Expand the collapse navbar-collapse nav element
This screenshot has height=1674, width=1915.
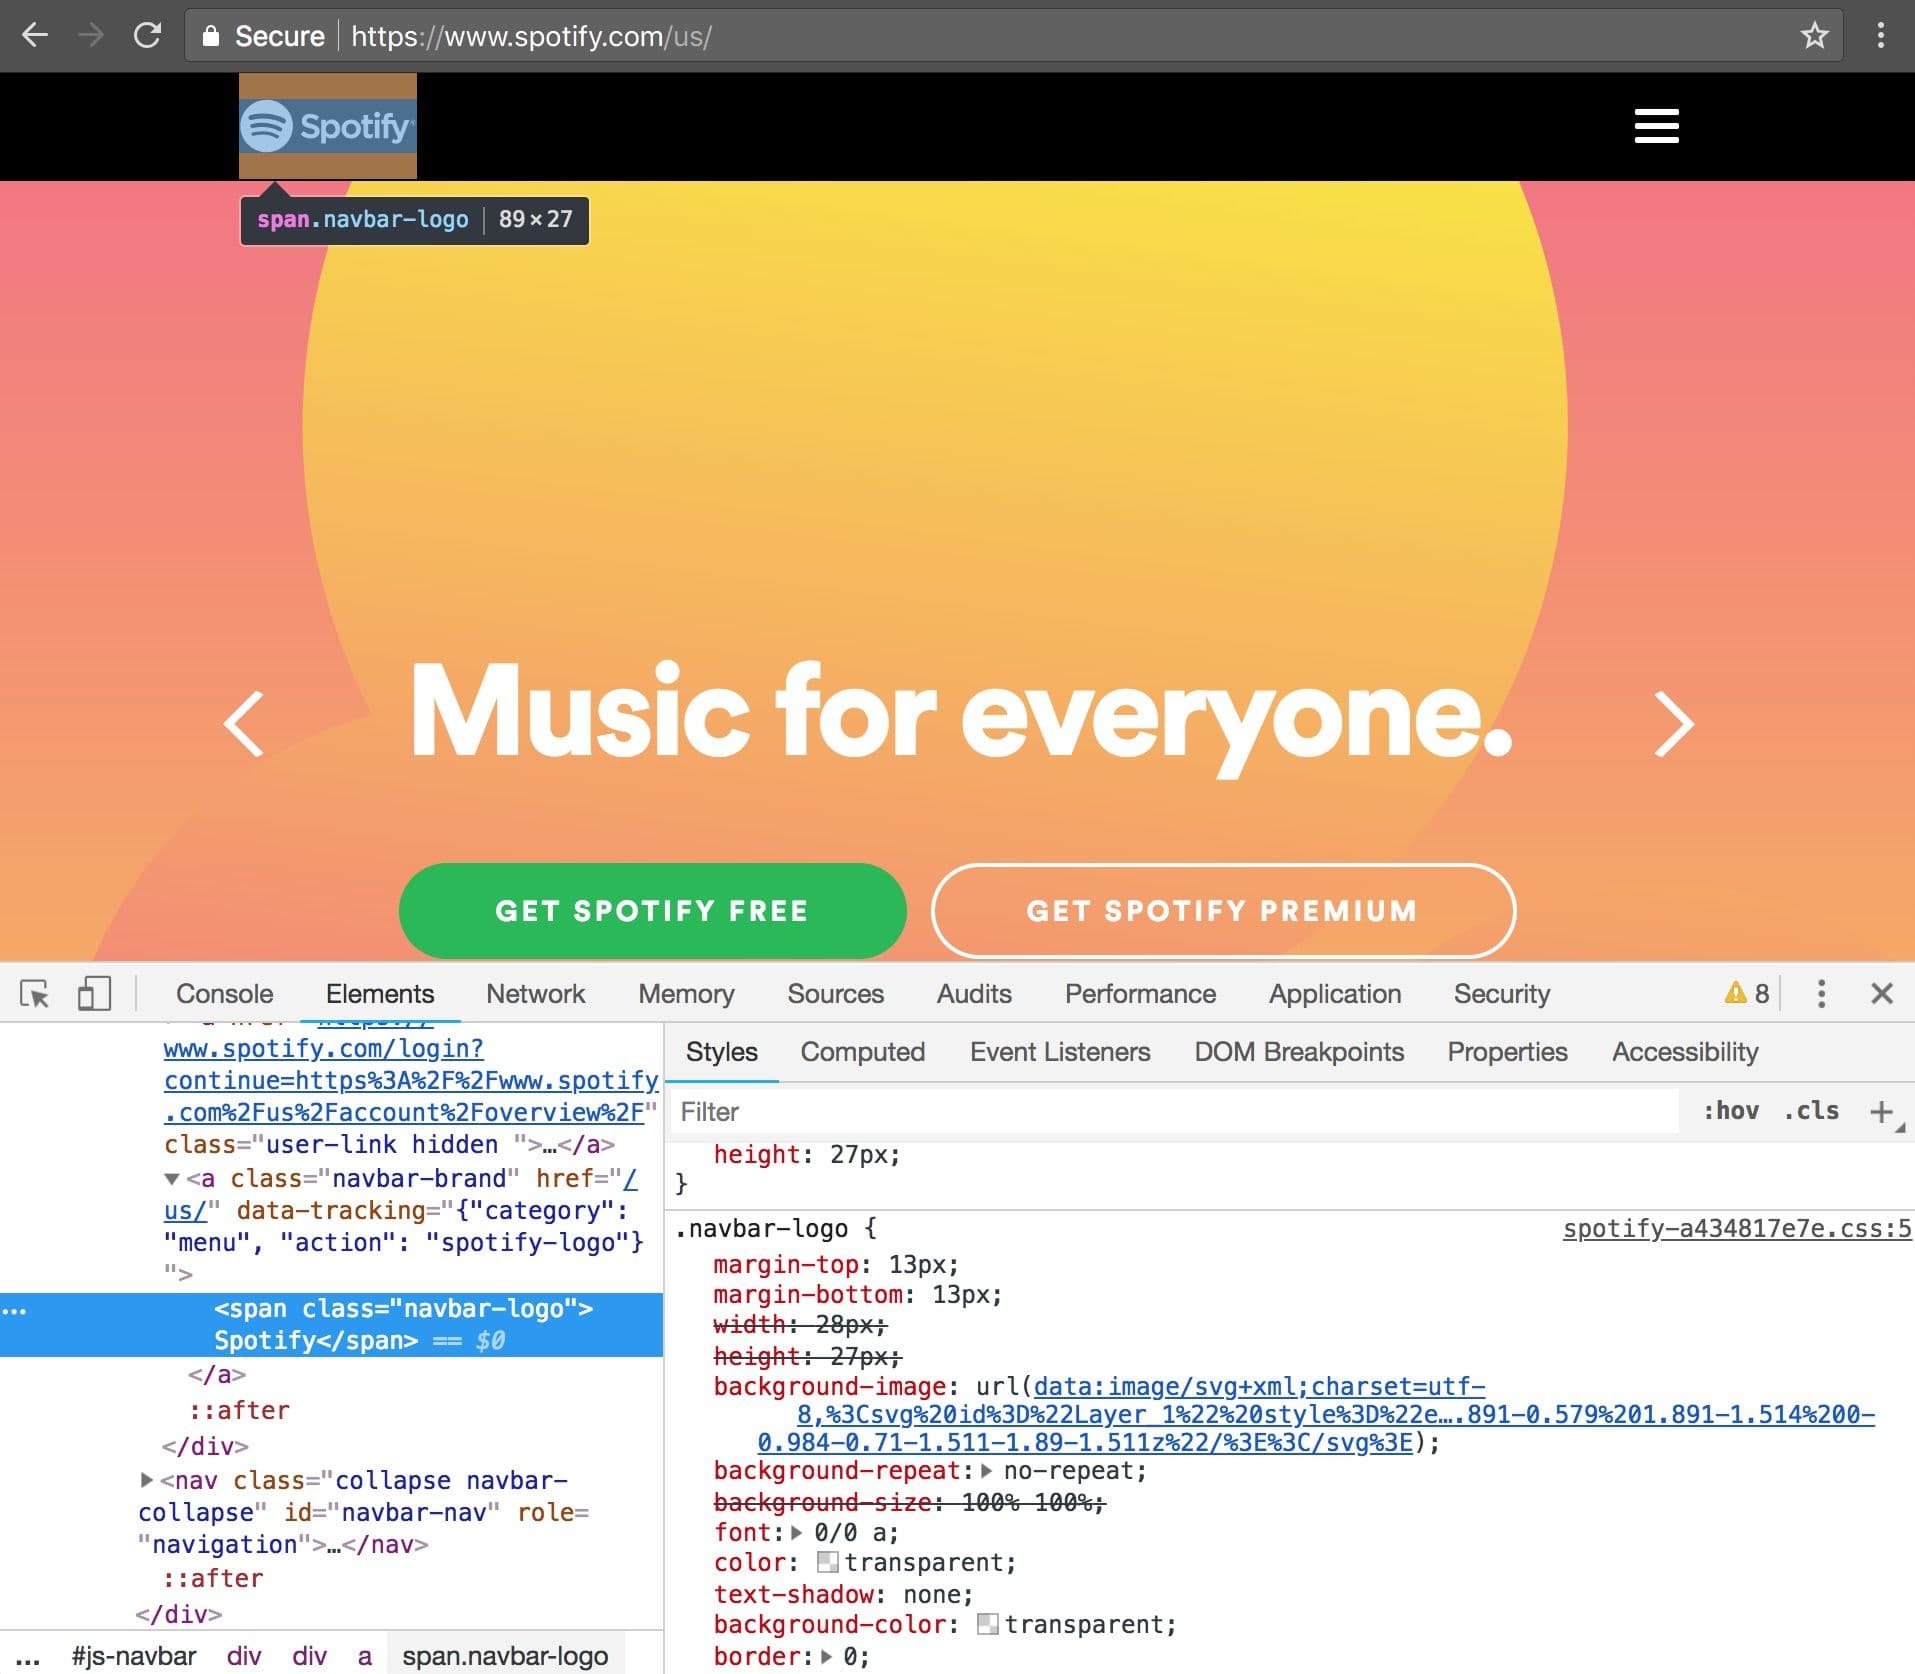146,1481
